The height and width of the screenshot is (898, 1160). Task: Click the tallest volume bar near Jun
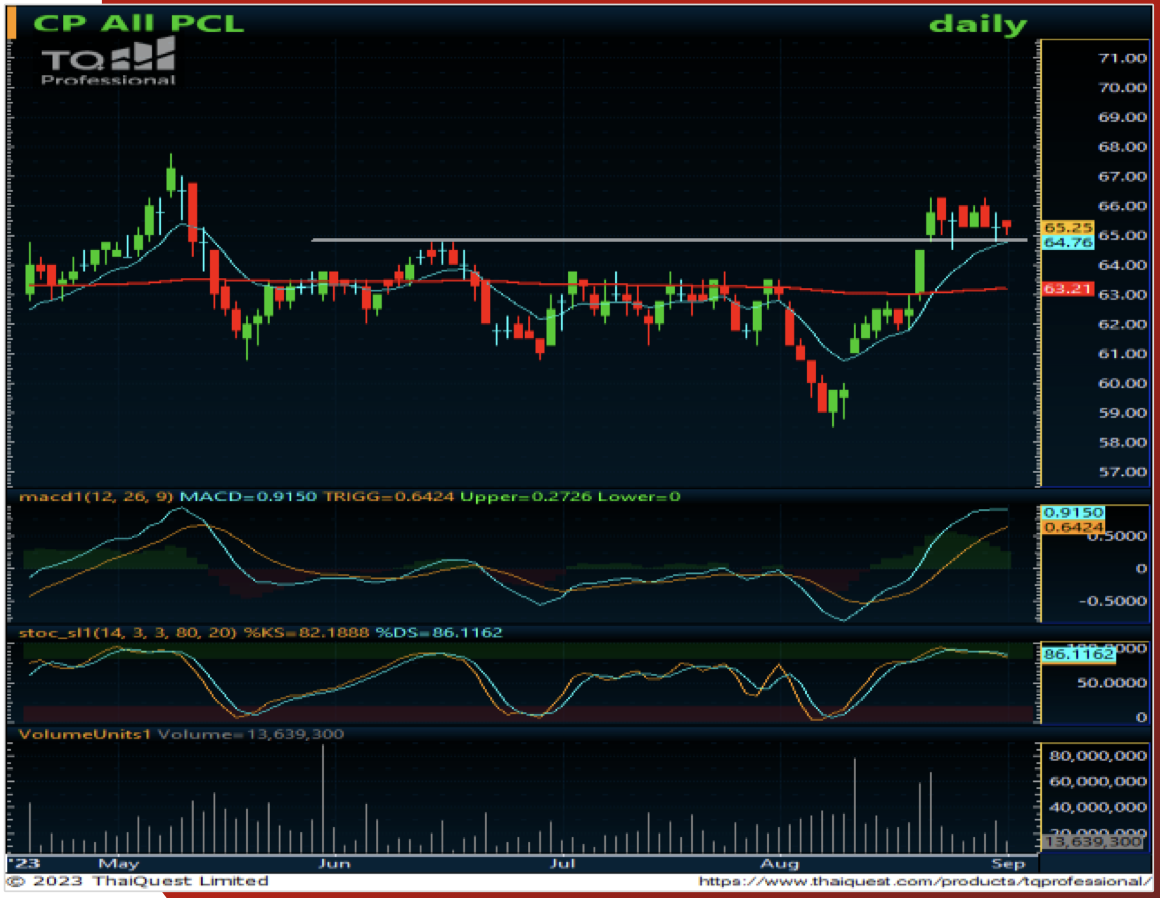coord(323,799)
